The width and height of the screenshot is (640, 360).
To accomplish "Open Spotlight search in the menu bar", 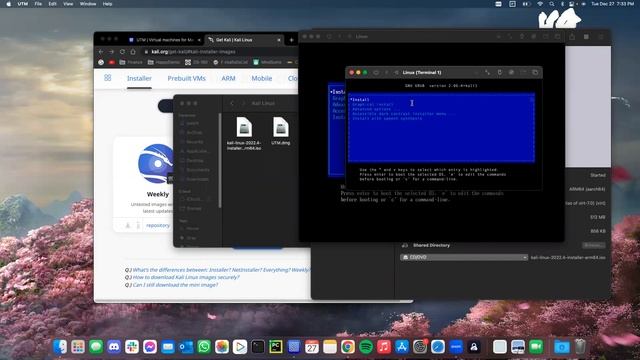I will click(552, 4).
